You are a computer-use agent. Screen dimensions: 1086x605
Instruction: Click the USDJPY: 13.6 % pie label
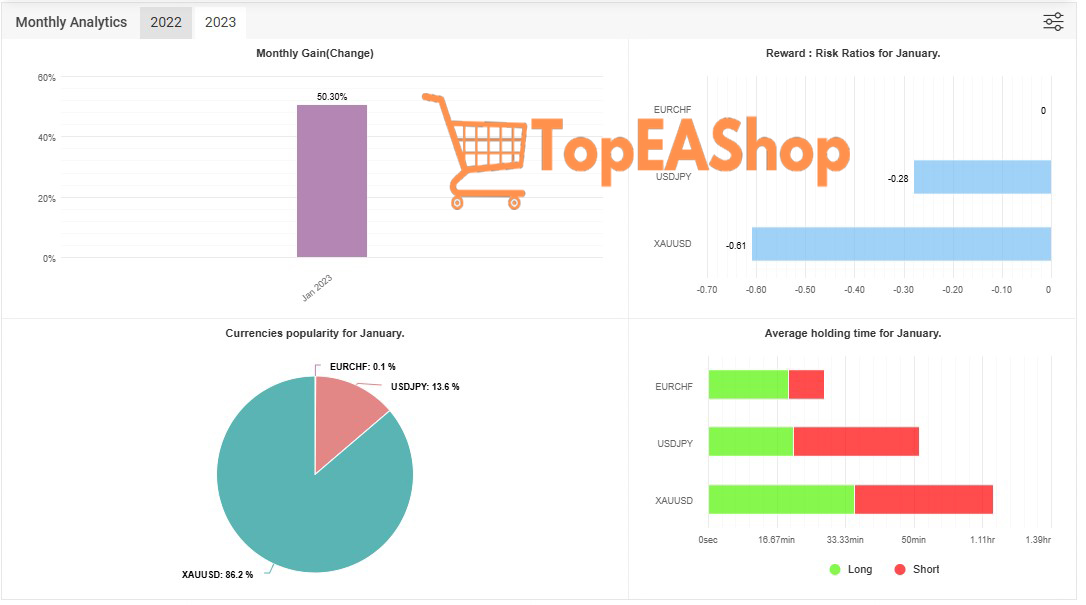click(x=425, y=387)
